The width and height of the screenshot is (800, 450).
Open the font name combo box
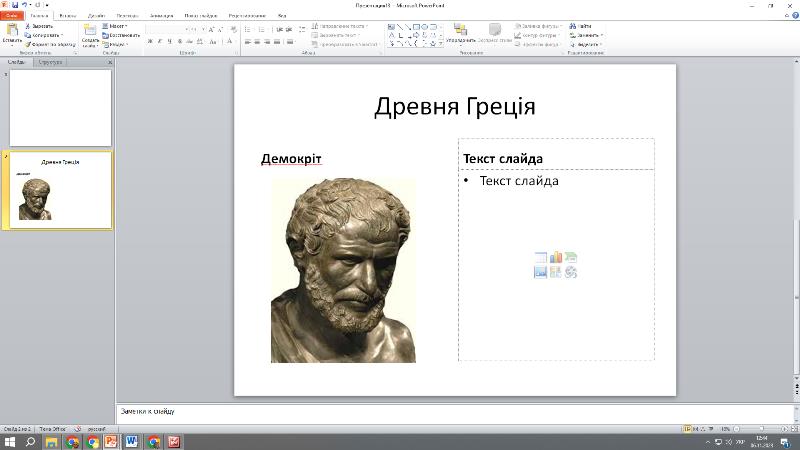(x=165, y=30)
